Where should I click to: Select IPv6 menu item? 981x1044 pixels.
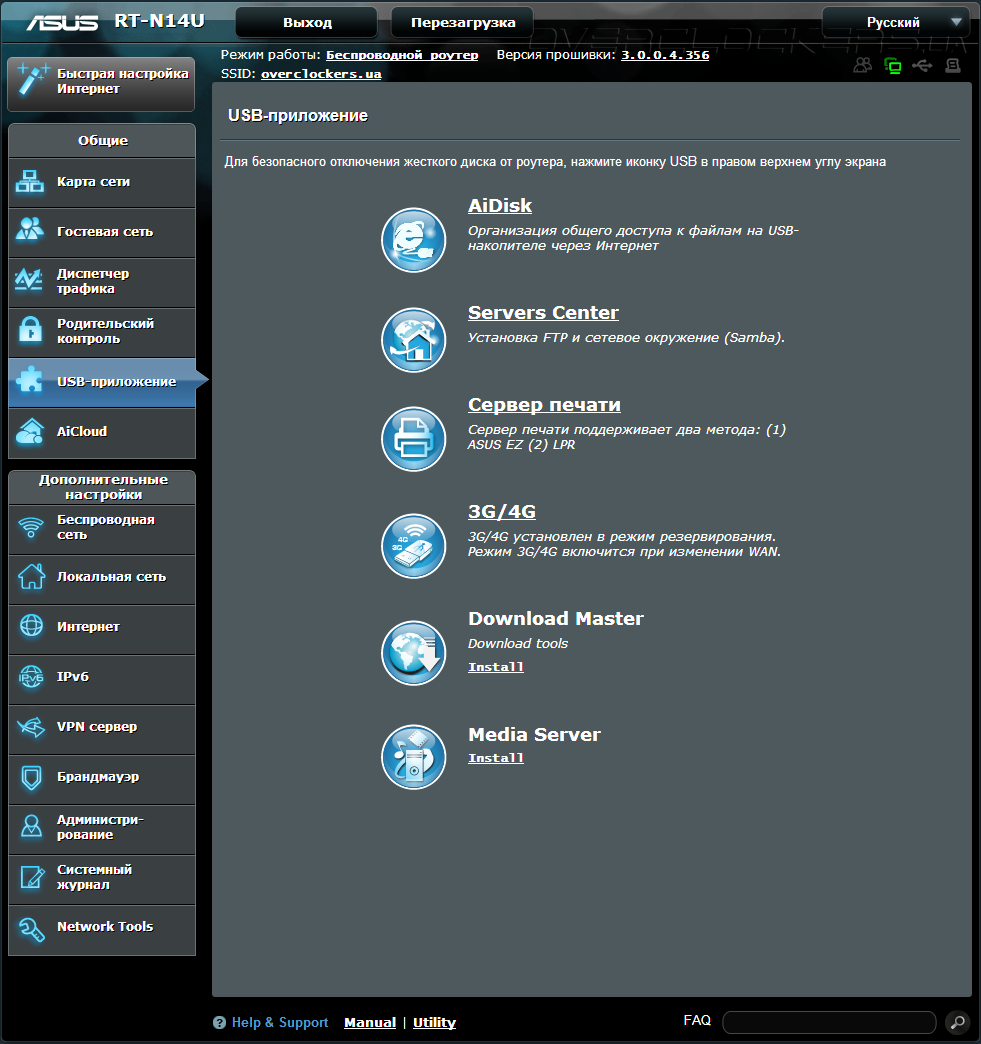coord(102,679)
